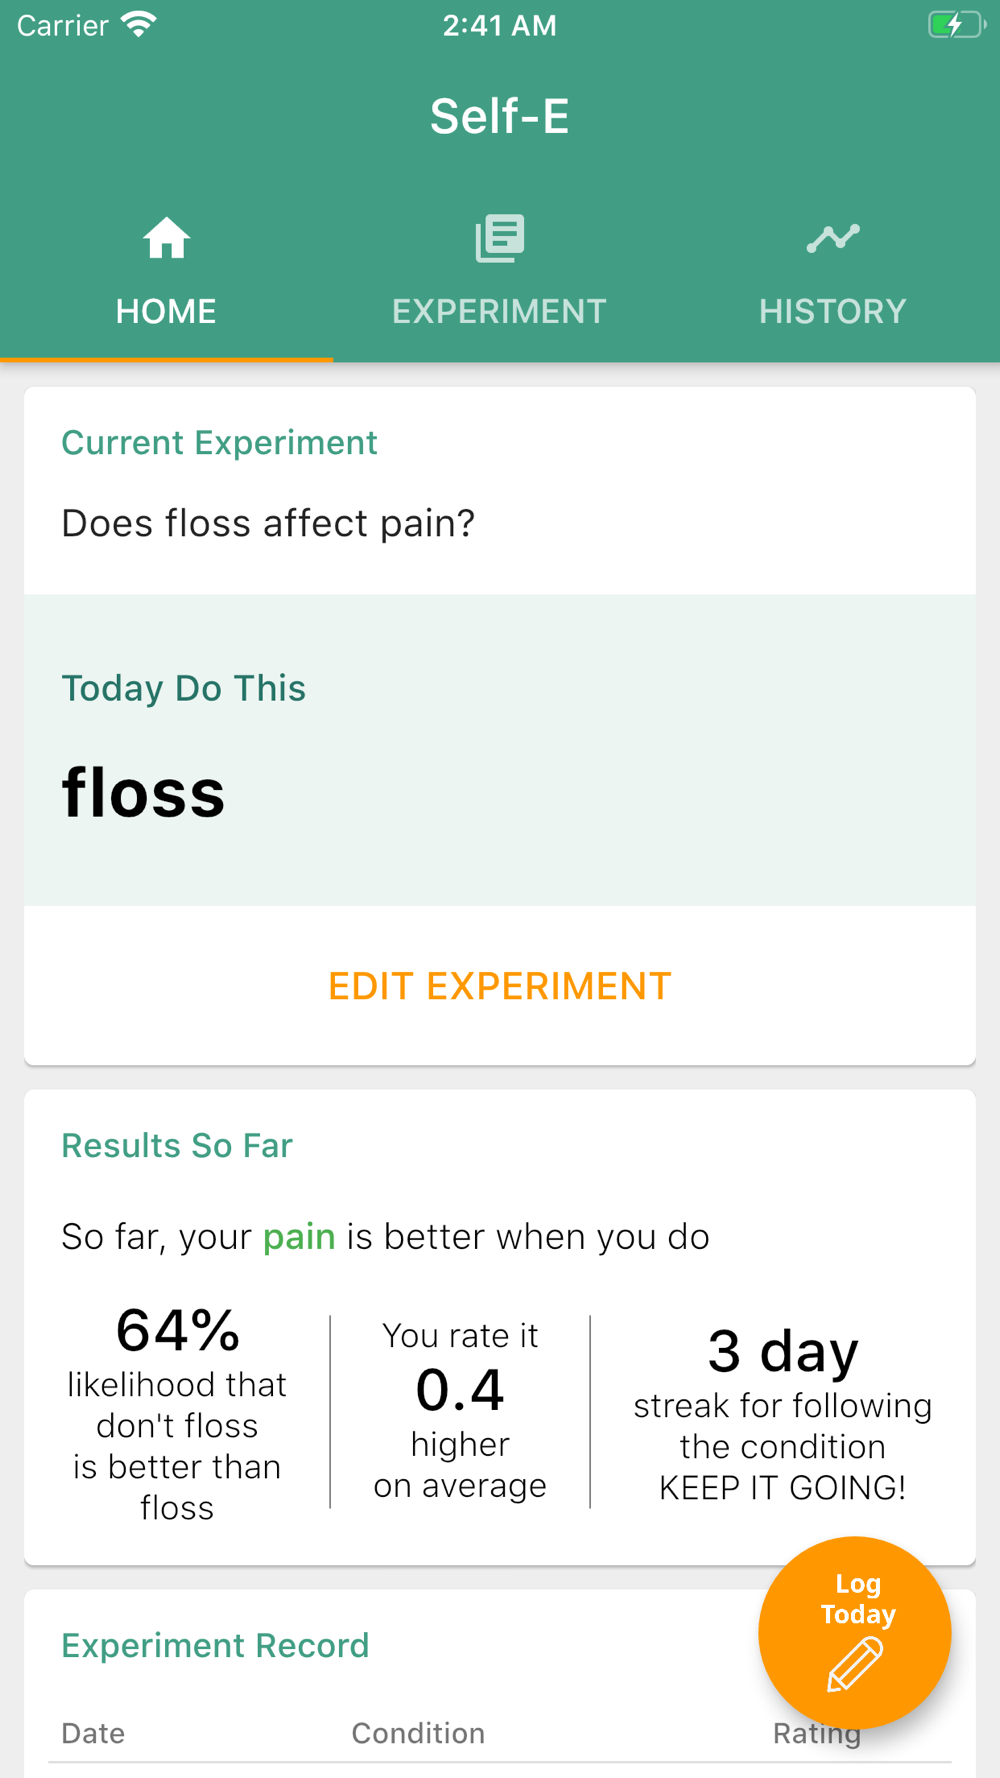Screen dimensions: 1000x1778
Task: Tap the 3 day streak statistic
Action: coord(783,1351)
